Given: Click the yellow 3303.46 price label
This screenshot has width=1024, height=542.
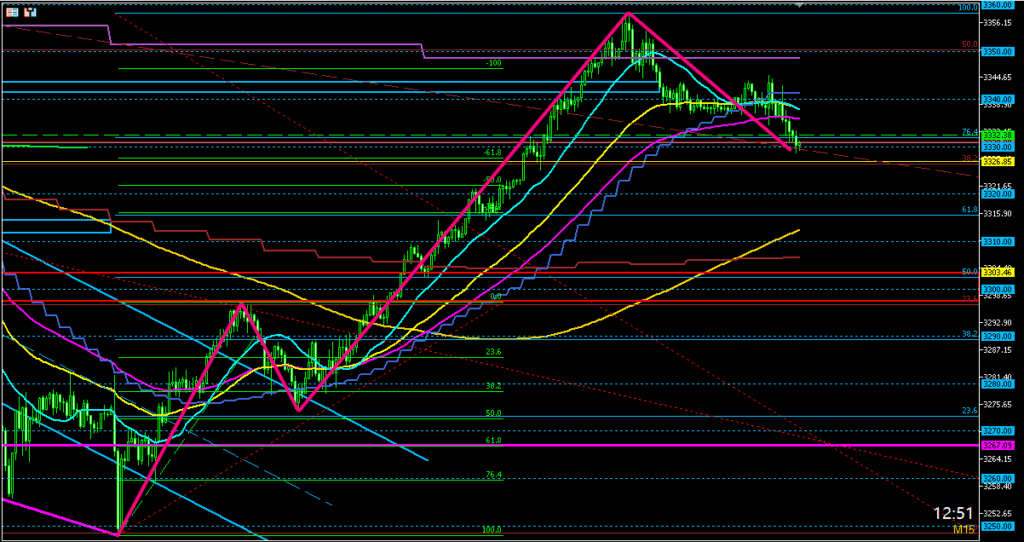Looking at the screenshot, I should 998,272.
